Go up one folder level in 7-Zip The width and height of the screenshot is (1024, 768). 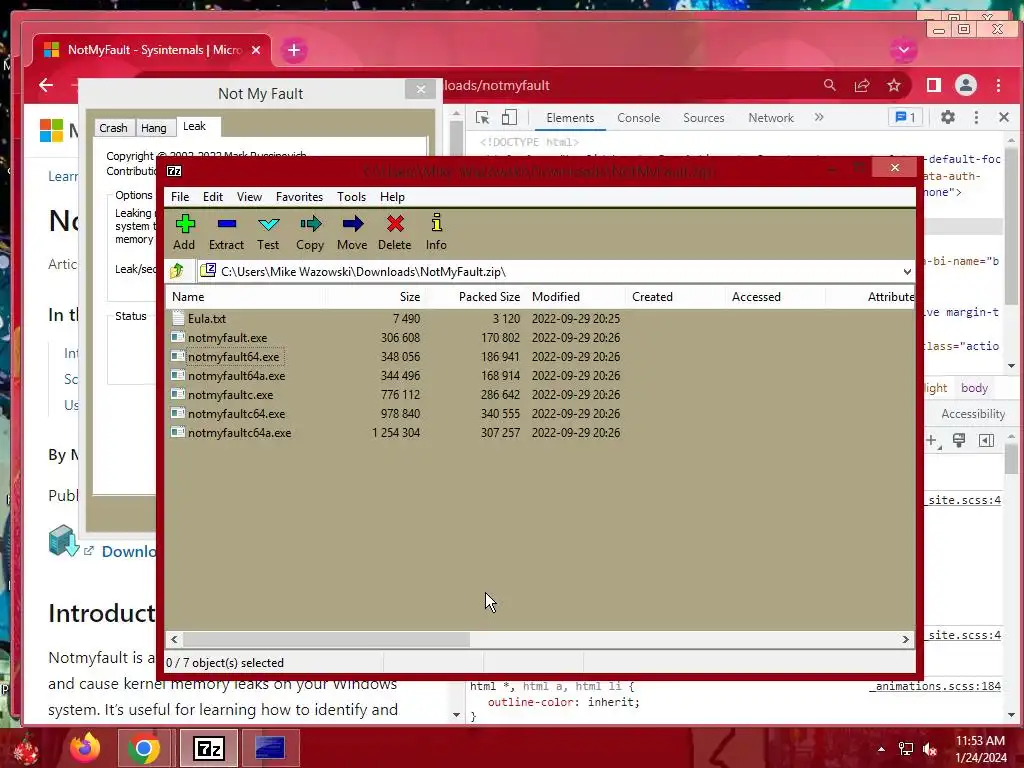click(x=177, y=271)
